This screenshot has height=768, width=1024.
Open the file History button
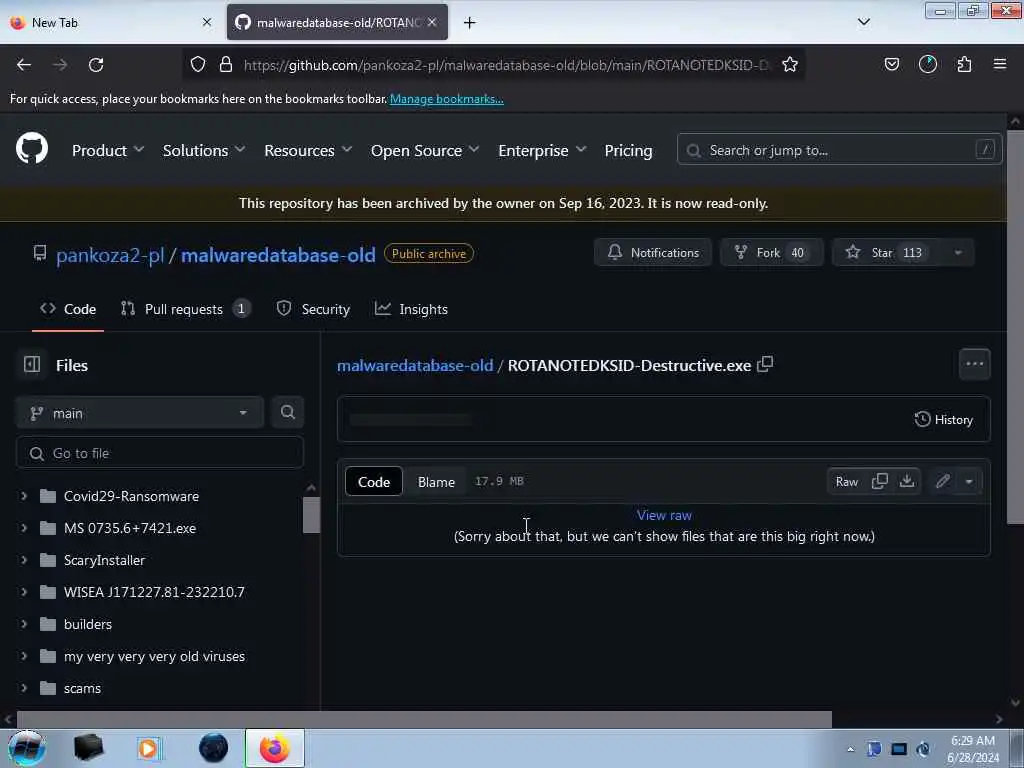click(944, 419)
